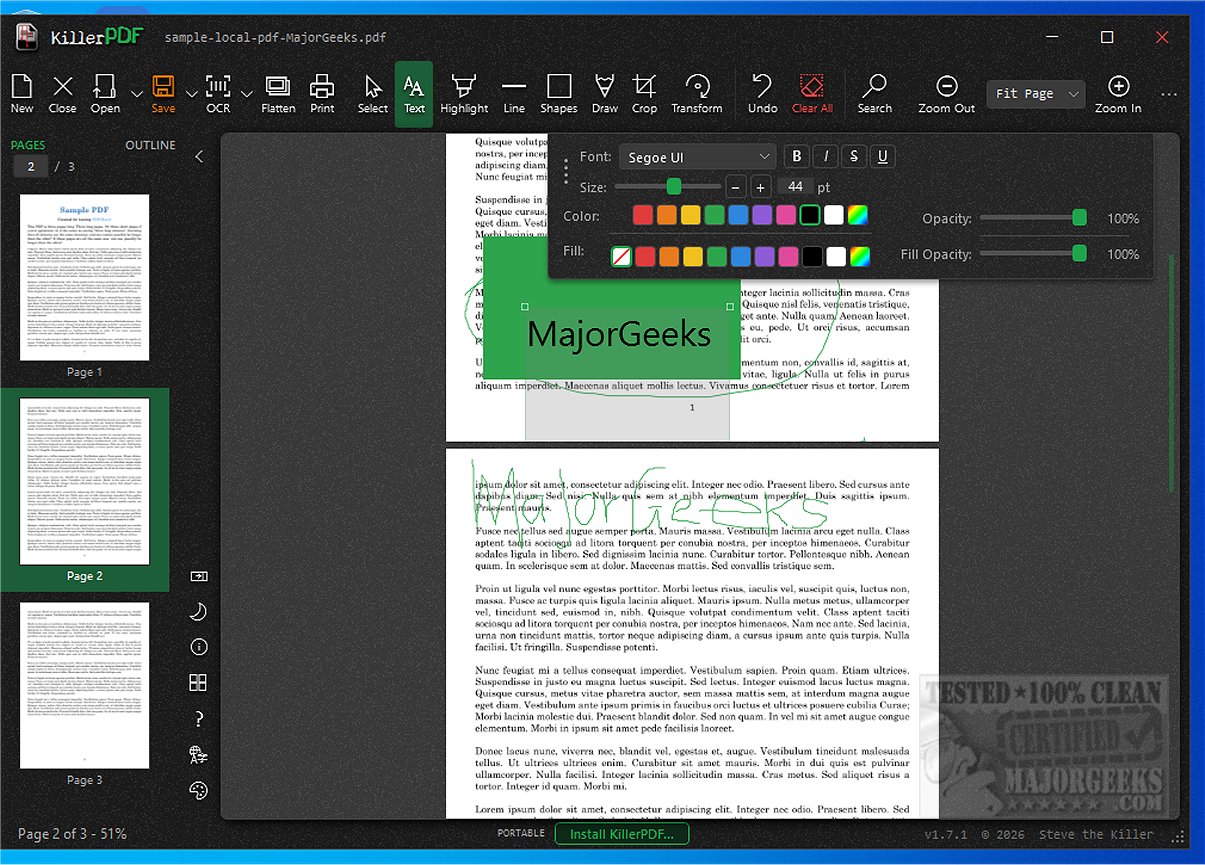Image resolution: width=1205 pixels, height=865 pixels.
Task: Switch to the PAGES tab
Action: (x=28, y=145)
